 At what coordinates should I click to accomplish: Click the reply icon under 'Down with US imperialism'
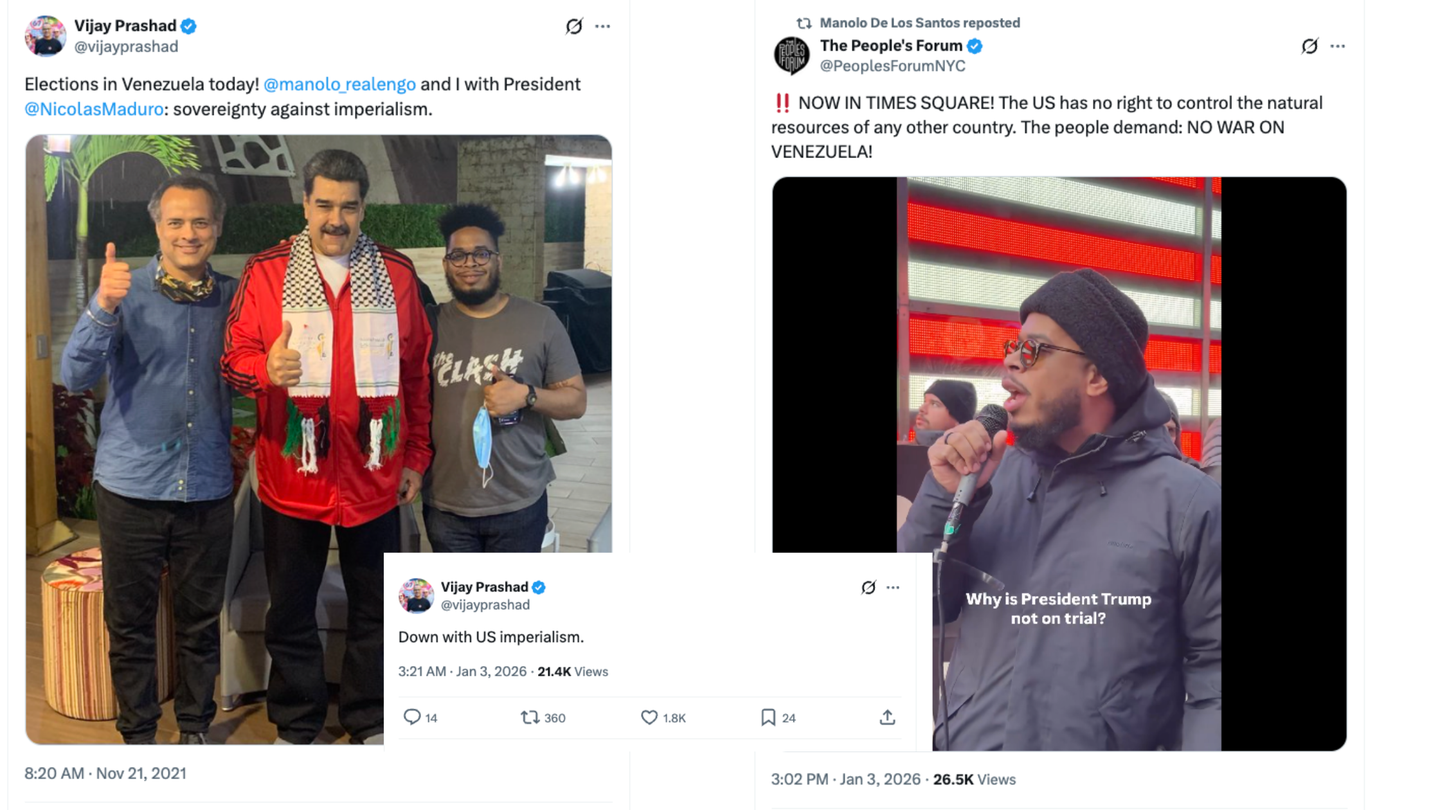pyautogui.click(x=412, y=717)
